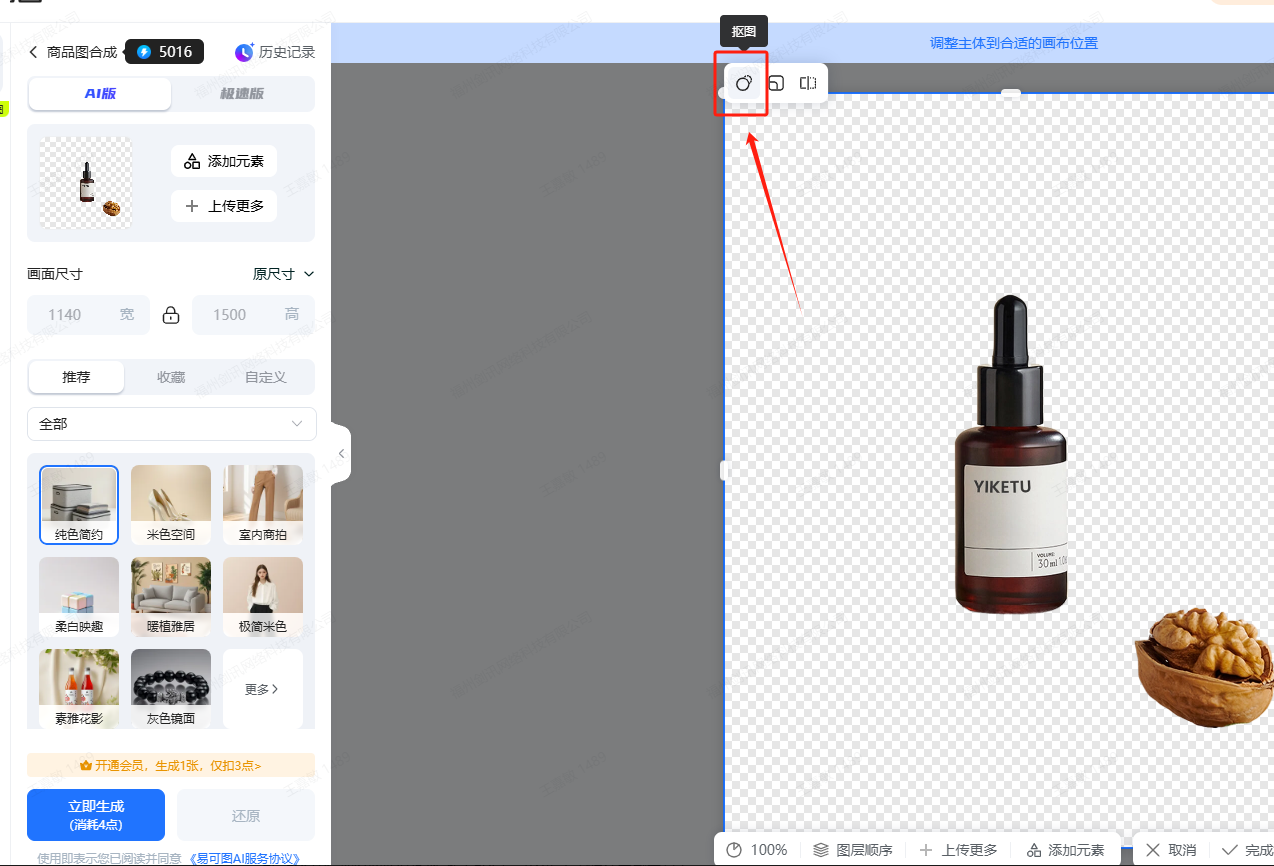Viewport: 1274px width, 866px height.
Task: Select the 自定义 tab
Action: click(266, 377)
